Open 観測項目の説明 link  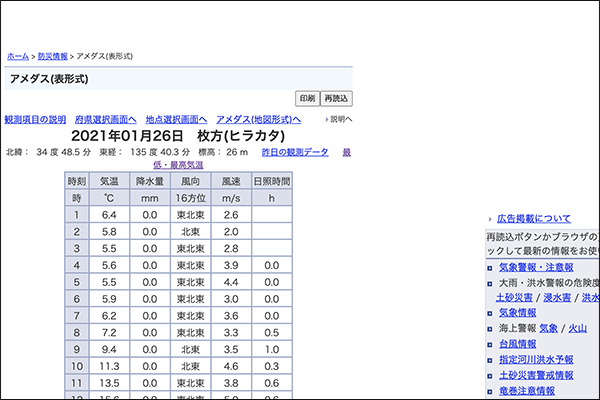(35, 119)
